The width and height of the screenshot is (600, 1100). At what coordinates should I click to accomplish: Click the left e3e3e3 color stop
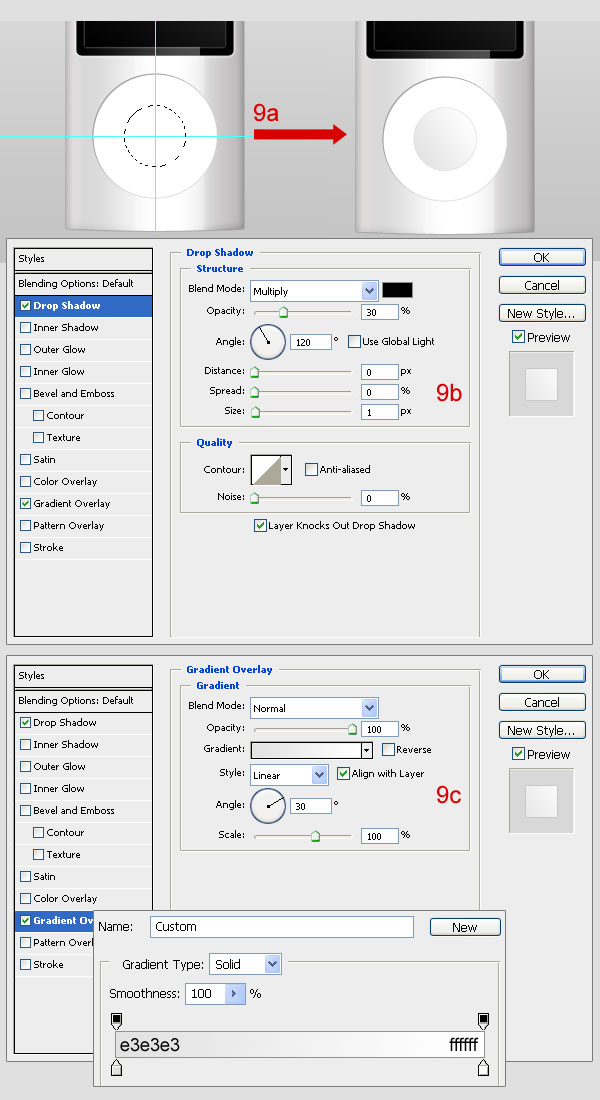point(116,1069)
